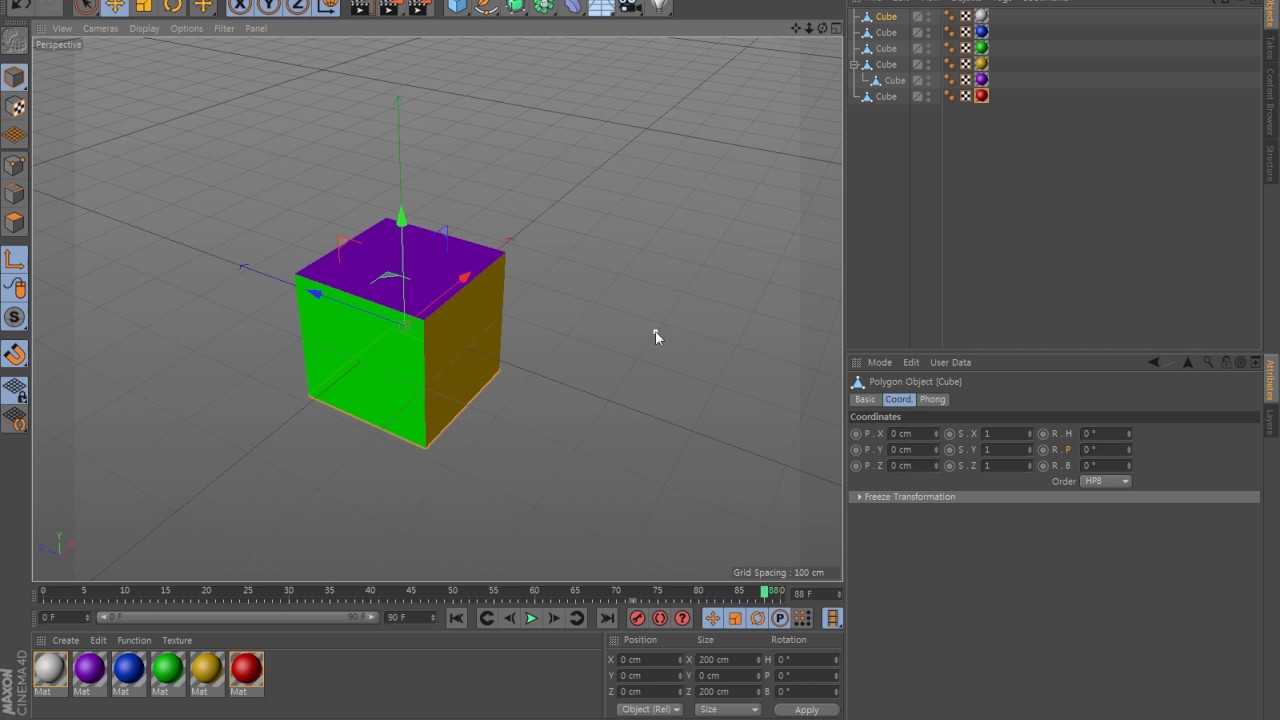1280x720 pixels.
Task: Click the R . H rotation input field
Action: tap(1106, 434)
